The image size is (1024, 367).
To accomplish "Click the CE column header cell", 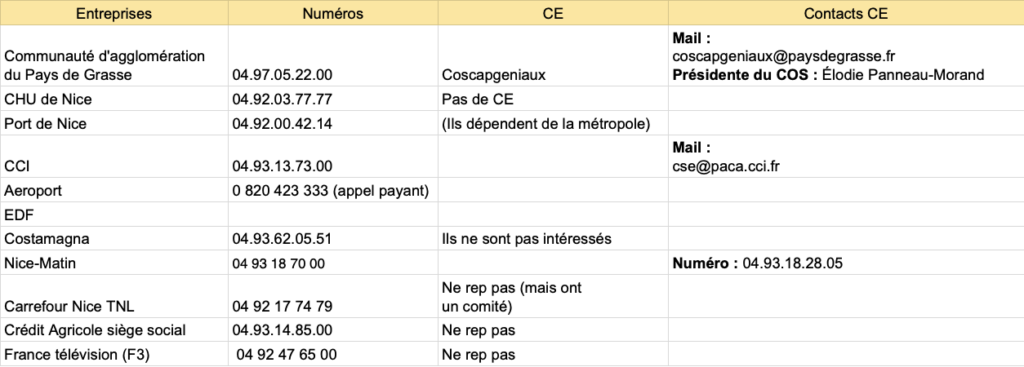I will [x=553, y=13].
